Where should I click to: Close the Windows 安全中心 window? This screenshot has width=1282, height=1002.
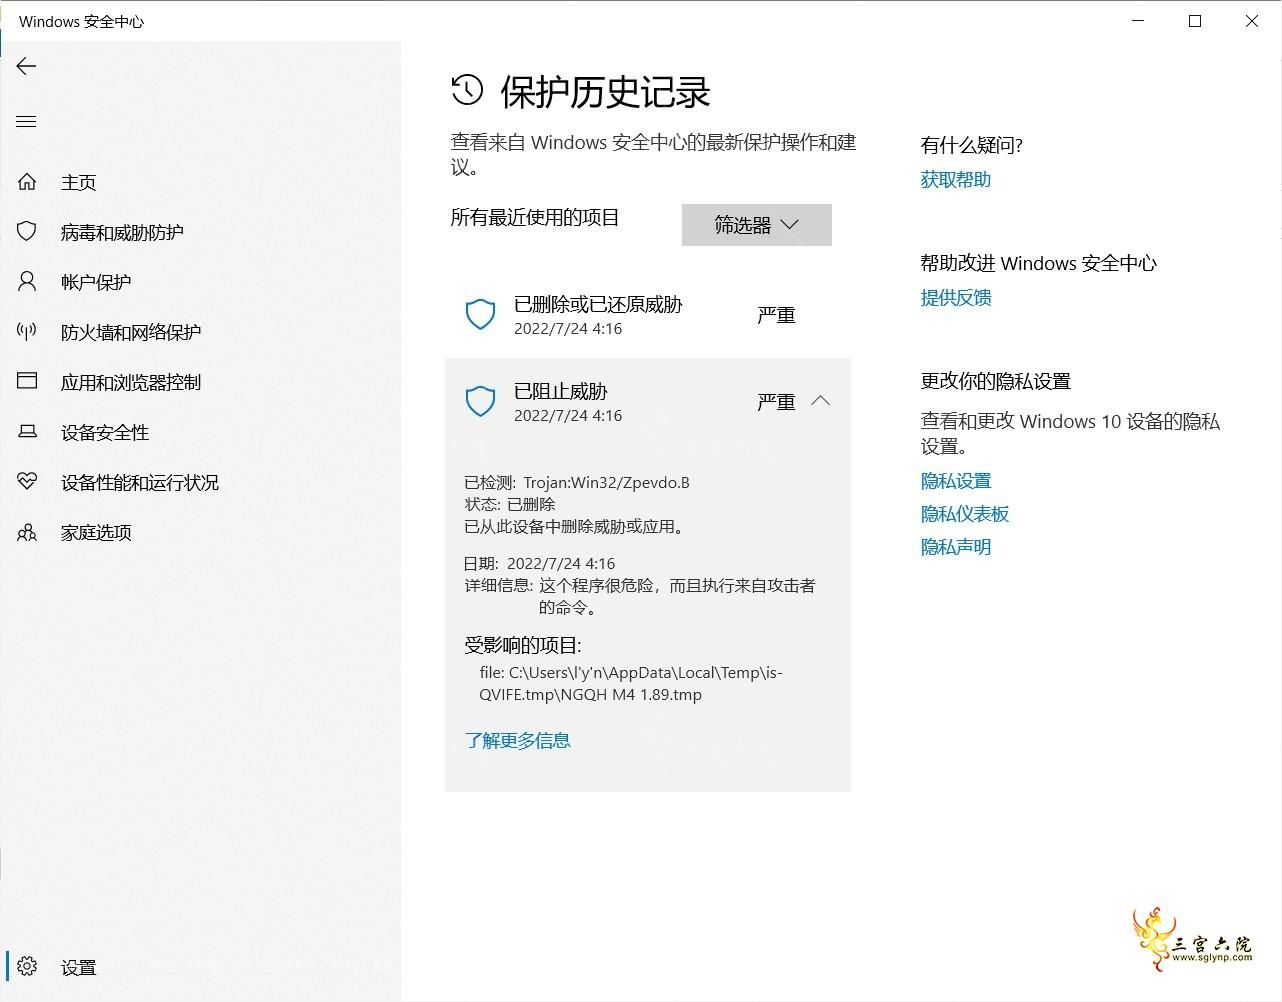tap(1252, 21)
